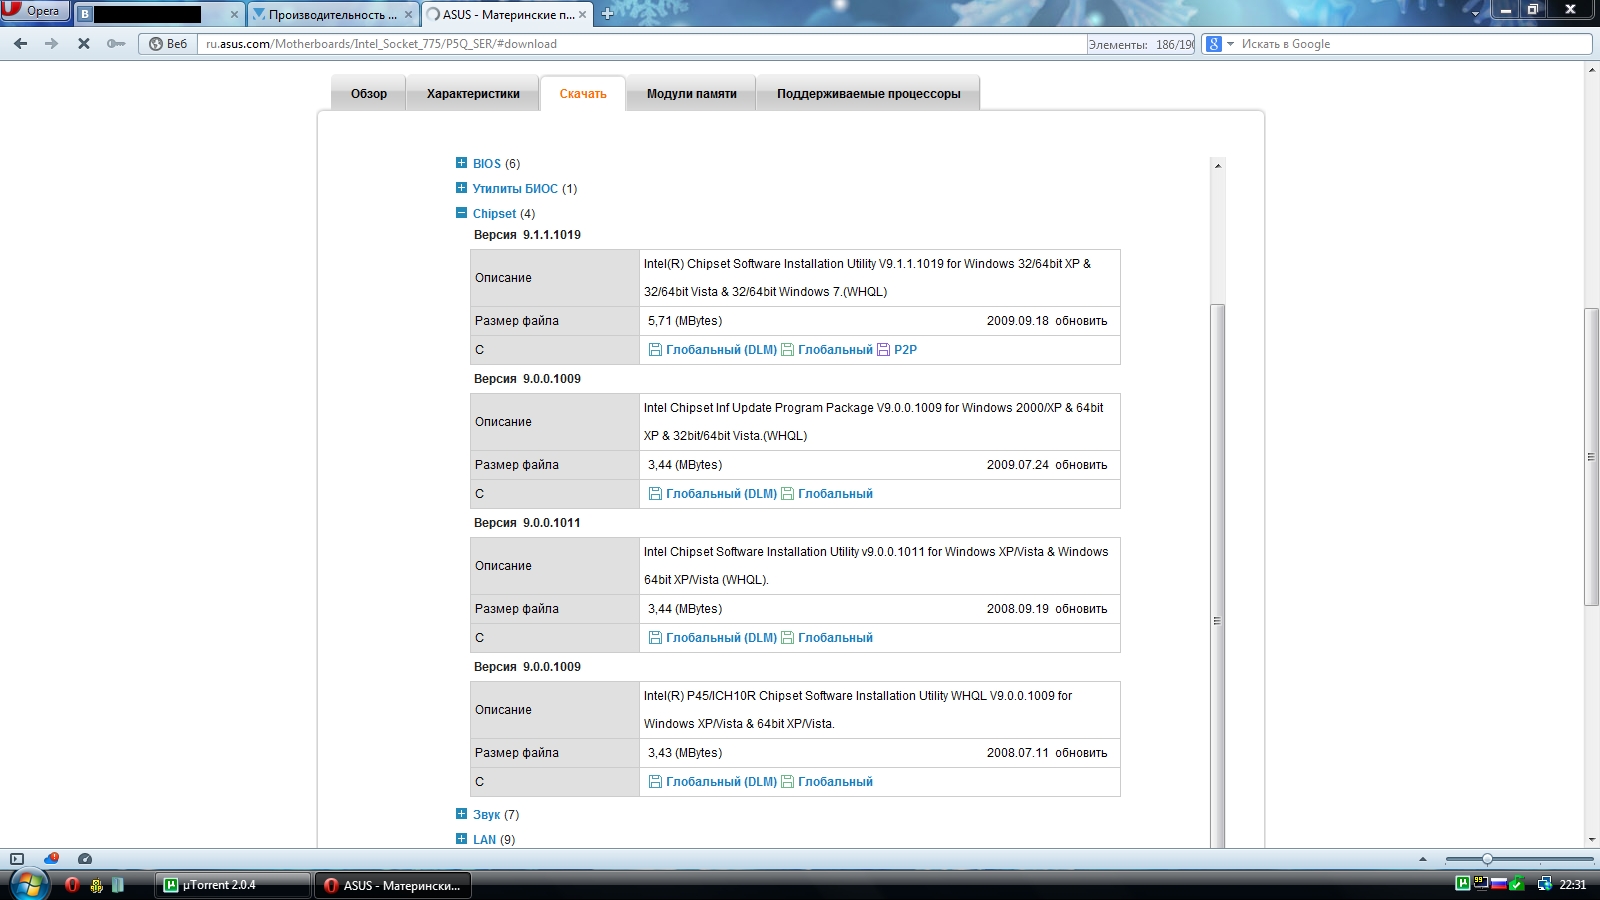Viewport: 1600px width, 900px height.
Task: Open the Windows Start menu
Action: [x=30, y=885]
